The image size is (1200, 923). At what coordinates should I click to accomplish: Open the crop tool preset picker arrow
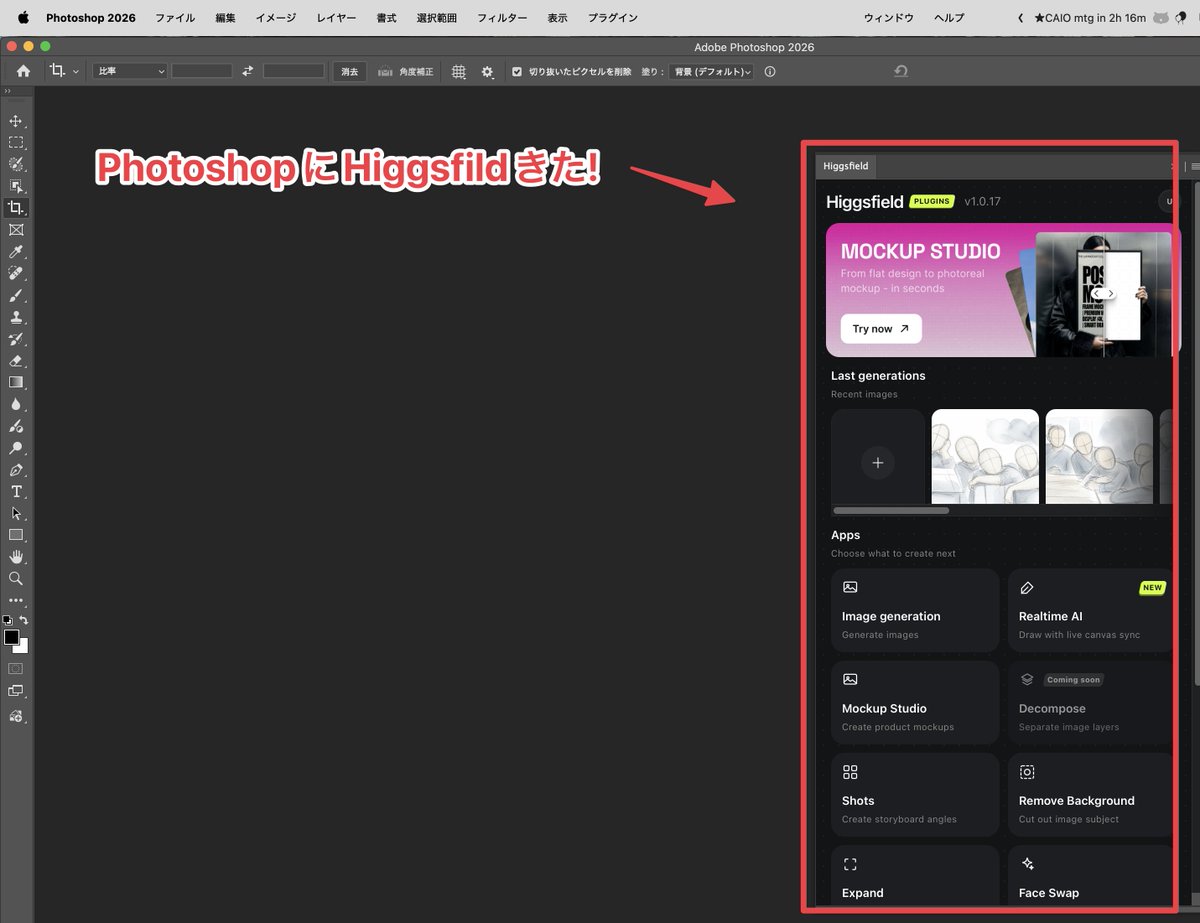coord(76,72)
